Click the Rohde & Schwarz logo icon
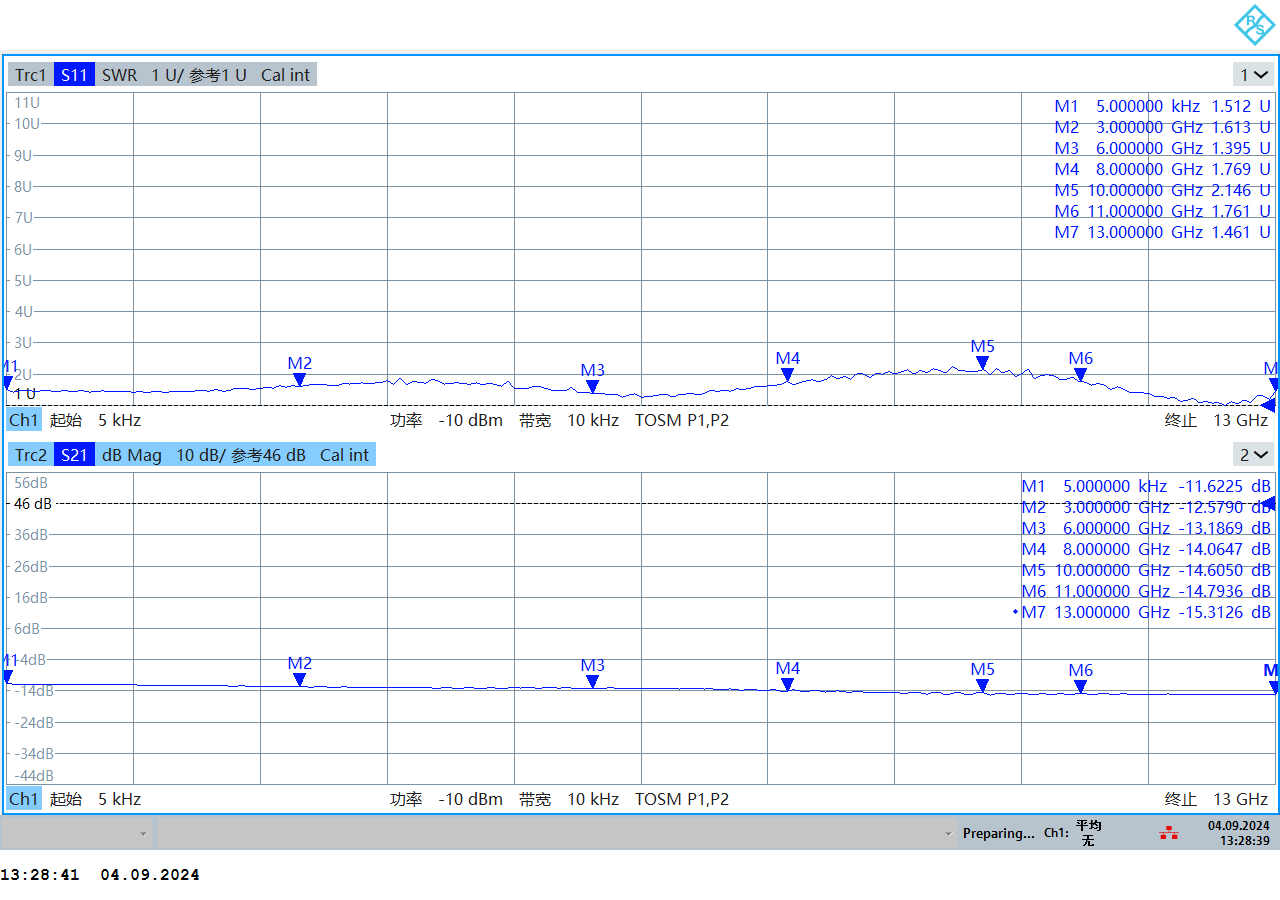1280x900 pixels. coord(1254,25)
